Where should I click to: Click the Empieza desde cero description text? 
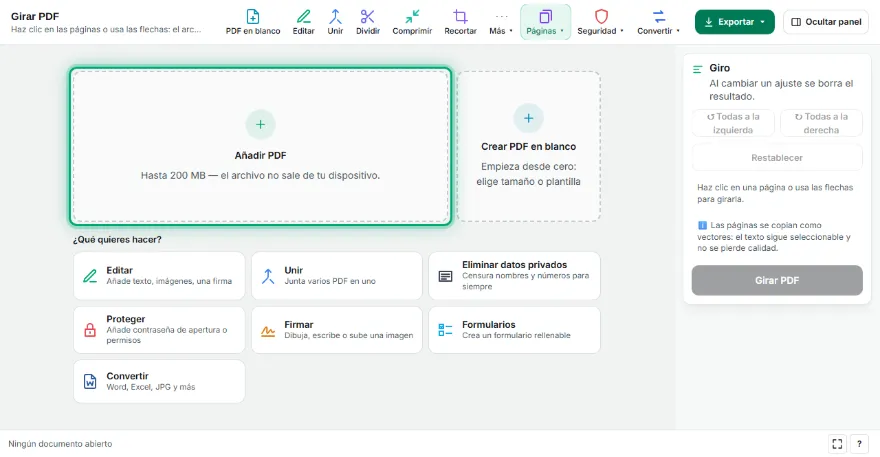pyautogui.click(x=528, y=174)
